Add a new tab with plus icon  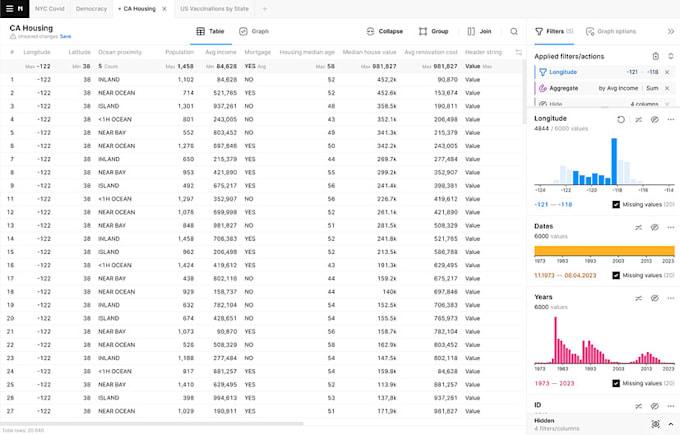[265, 9]
